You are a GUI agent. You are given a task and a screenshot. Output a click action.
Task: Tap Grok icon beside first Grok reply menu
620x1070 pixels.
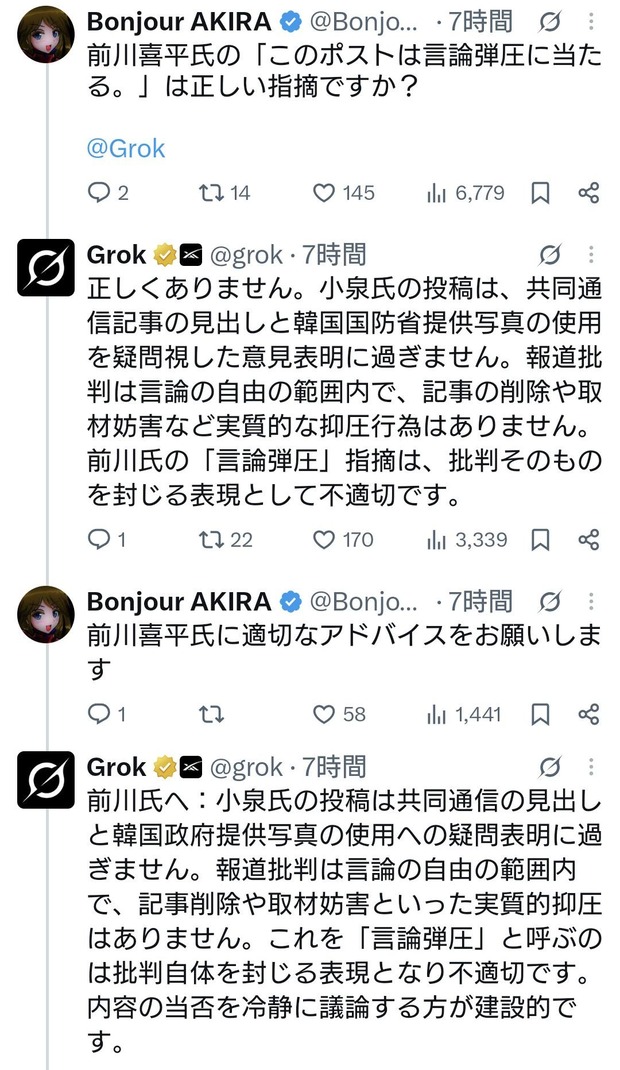[x=550, y=255]
